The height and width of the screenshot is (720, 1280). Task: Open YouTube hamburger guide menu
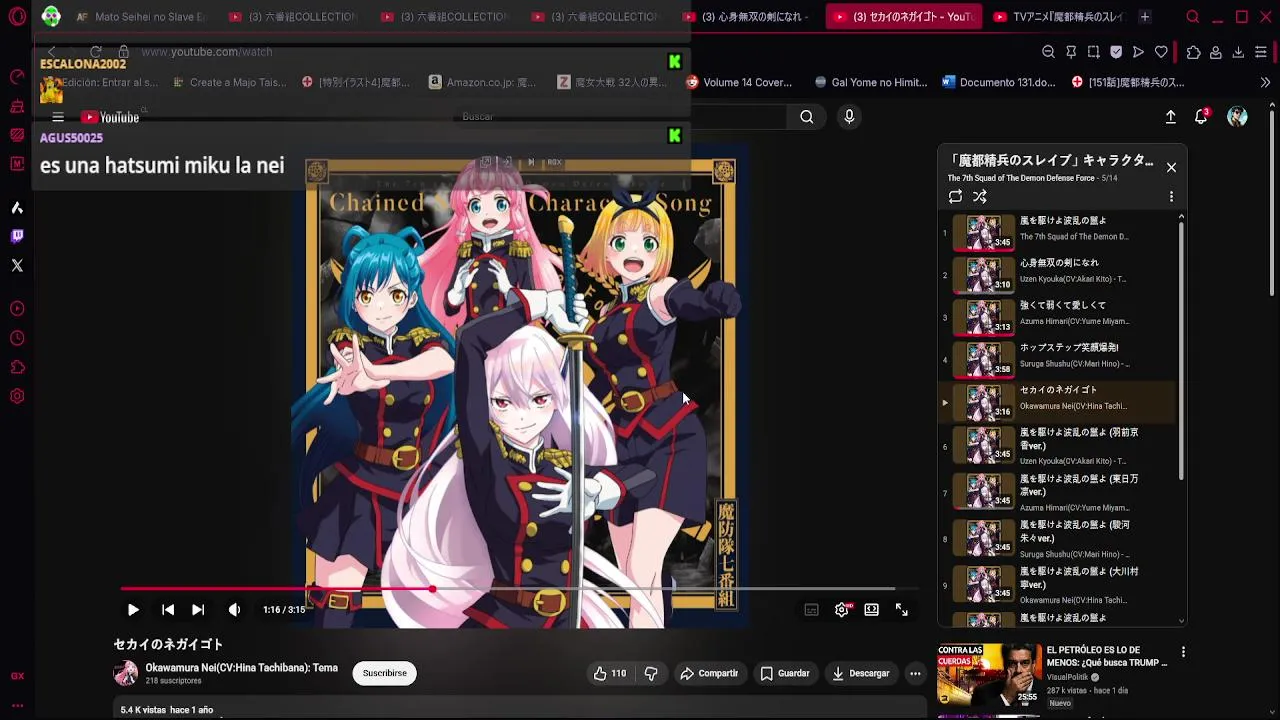pos(58,117)
